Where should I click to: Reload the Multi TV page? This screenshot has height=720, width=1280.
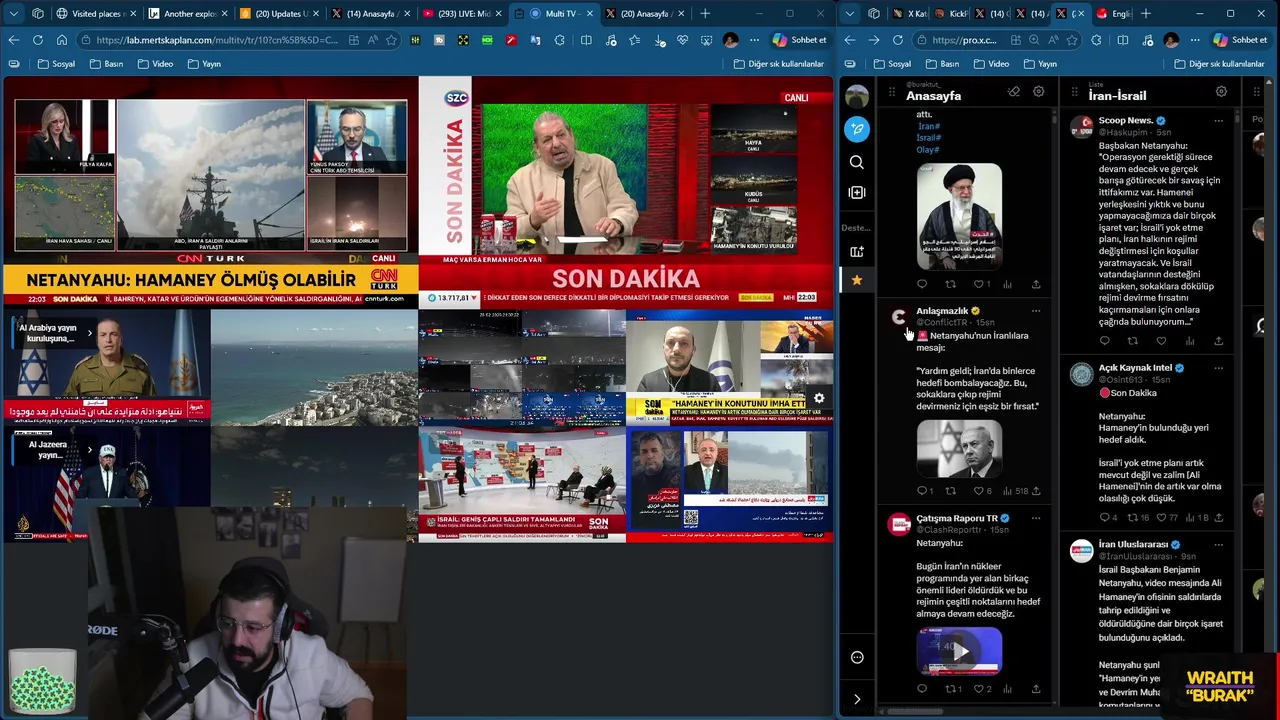pos(38,40)
